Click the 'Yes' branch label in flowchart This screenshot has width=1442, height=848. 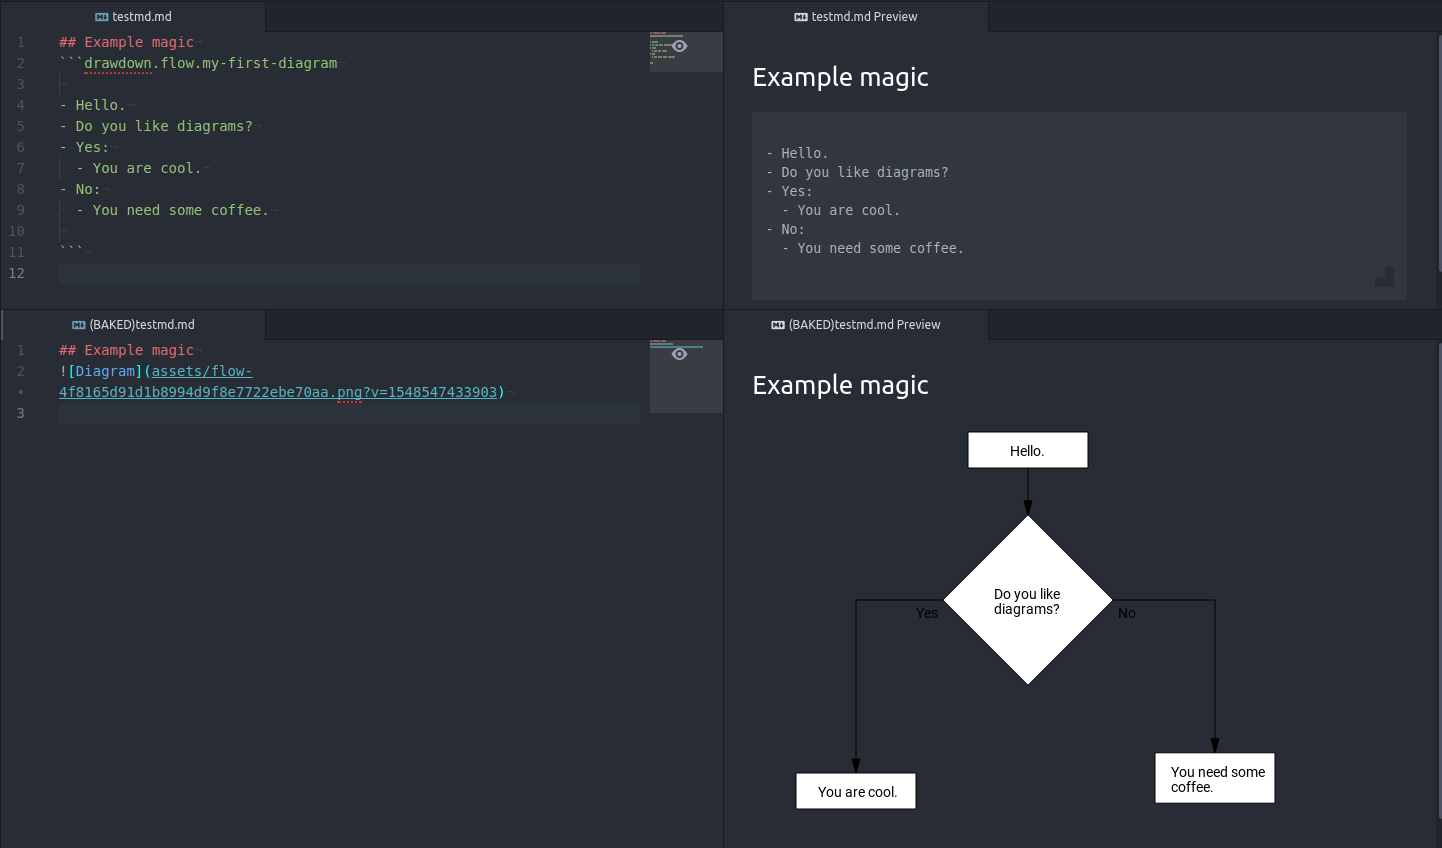point(927,613)
